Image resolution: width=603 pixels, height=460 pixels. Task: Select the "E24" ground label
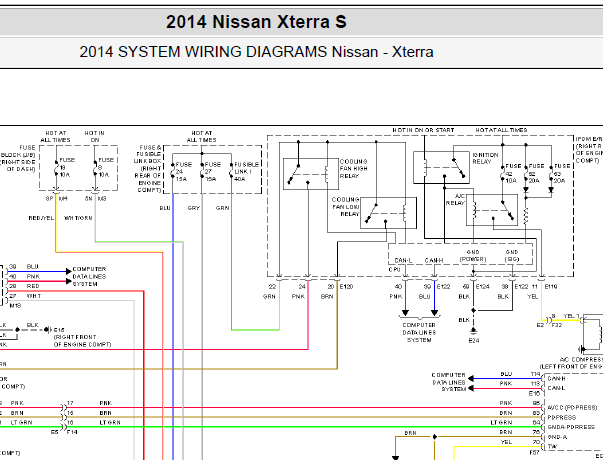[473, 340]
